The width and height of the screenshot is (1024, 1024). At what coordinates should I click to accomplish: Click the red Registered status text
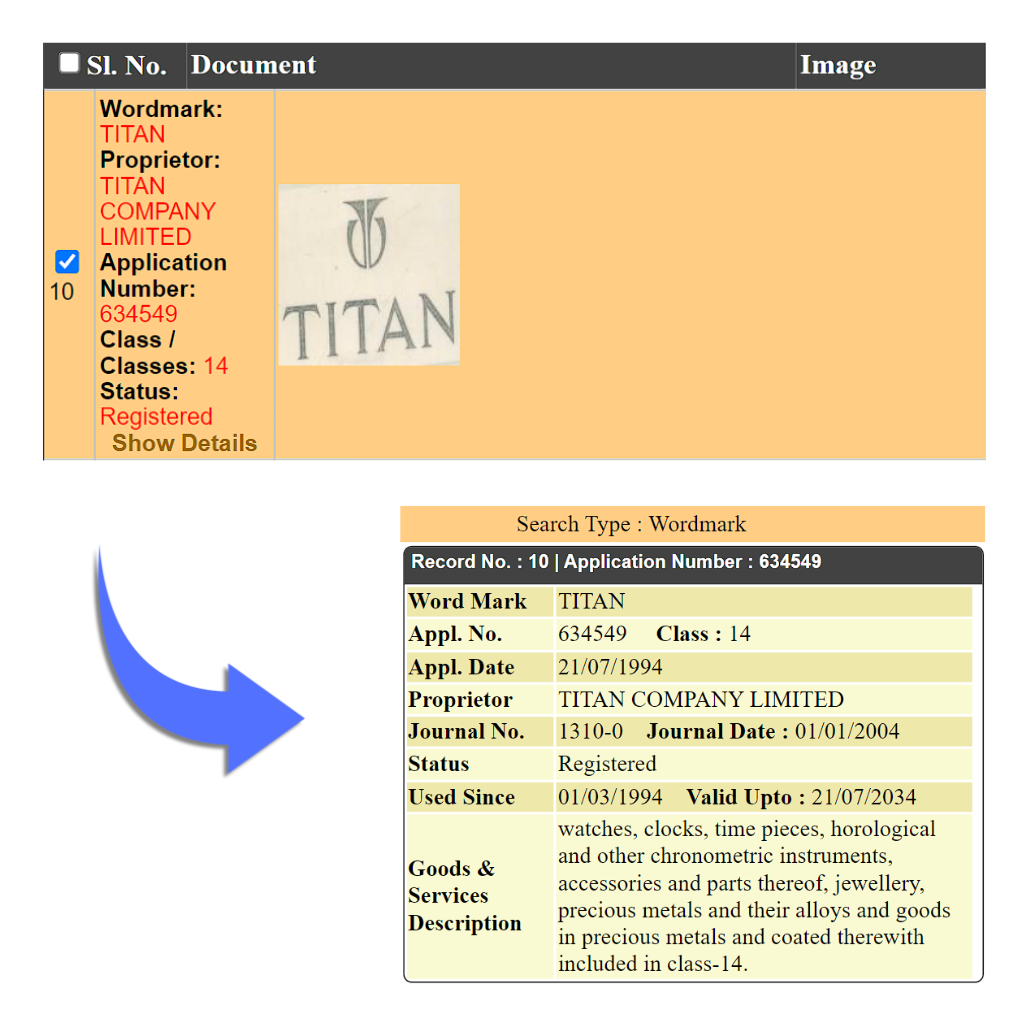click(x=156, y=417)
